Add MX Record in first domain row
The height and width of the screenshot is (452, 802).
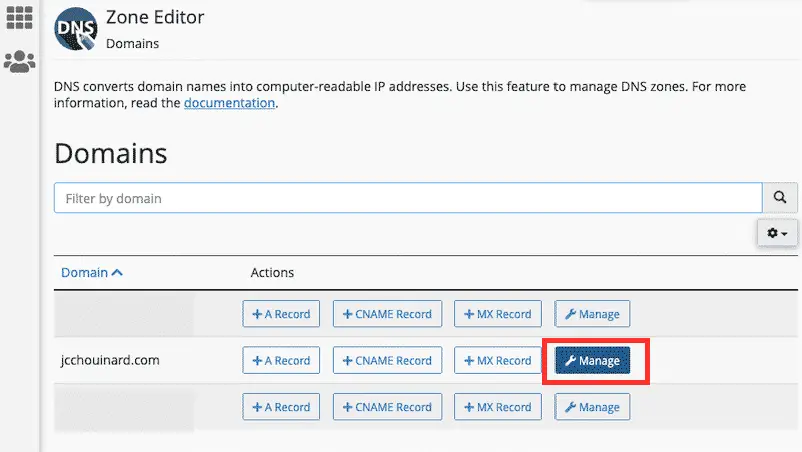tap(498, 314)
